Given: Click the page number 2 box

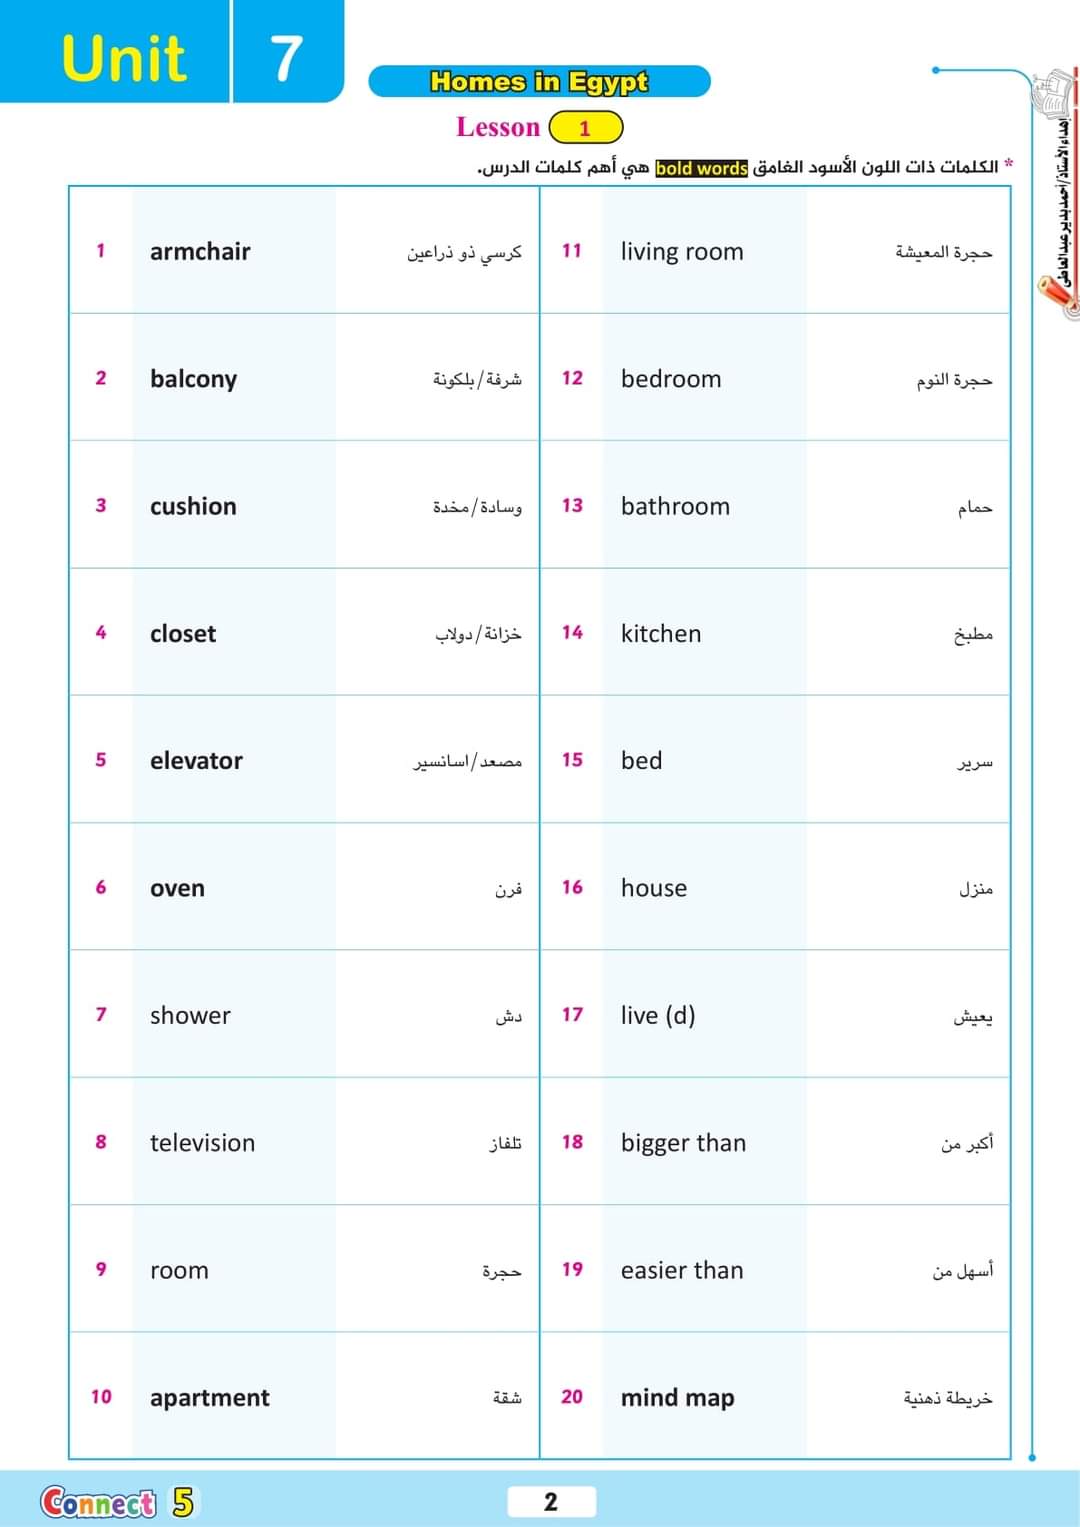Looking at the screenshot, I should (x=551, y=1502).
